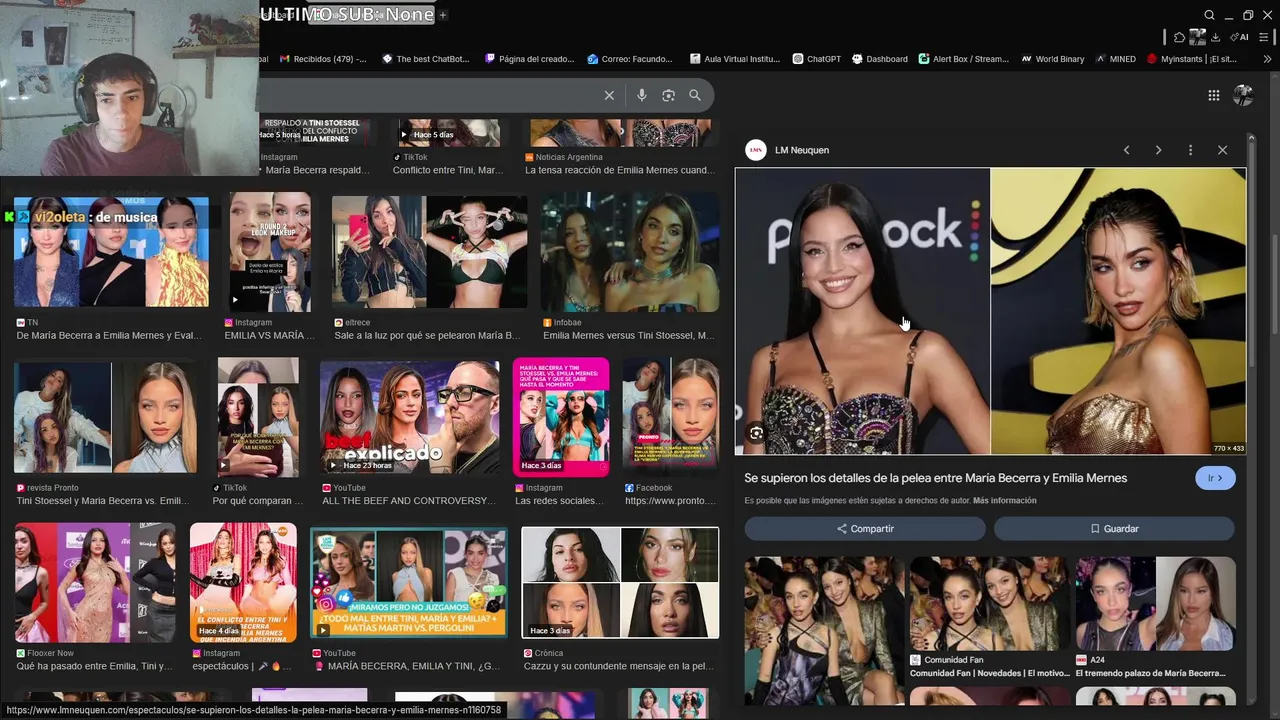This screenshot has width=1280, height=720.
Task: Open the large preview image of the two singers
Action: pyautogui.click(x=990, y=311)
